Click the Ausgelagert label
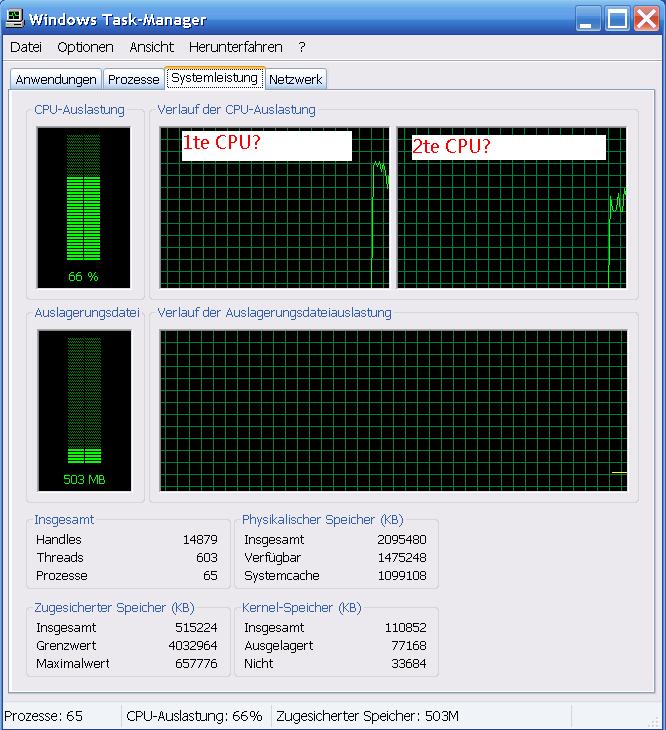666x730 pixels. pos(279,646)
